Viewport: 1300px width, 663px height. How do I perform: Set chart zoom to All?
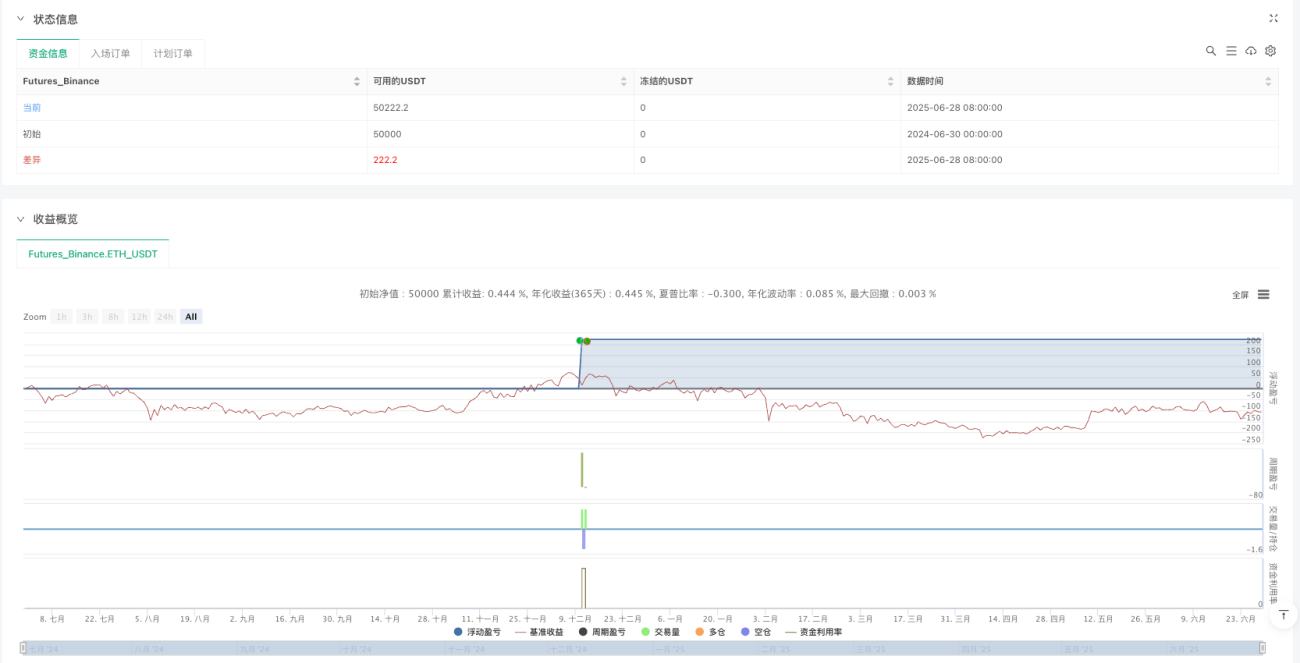click(191, 317)
